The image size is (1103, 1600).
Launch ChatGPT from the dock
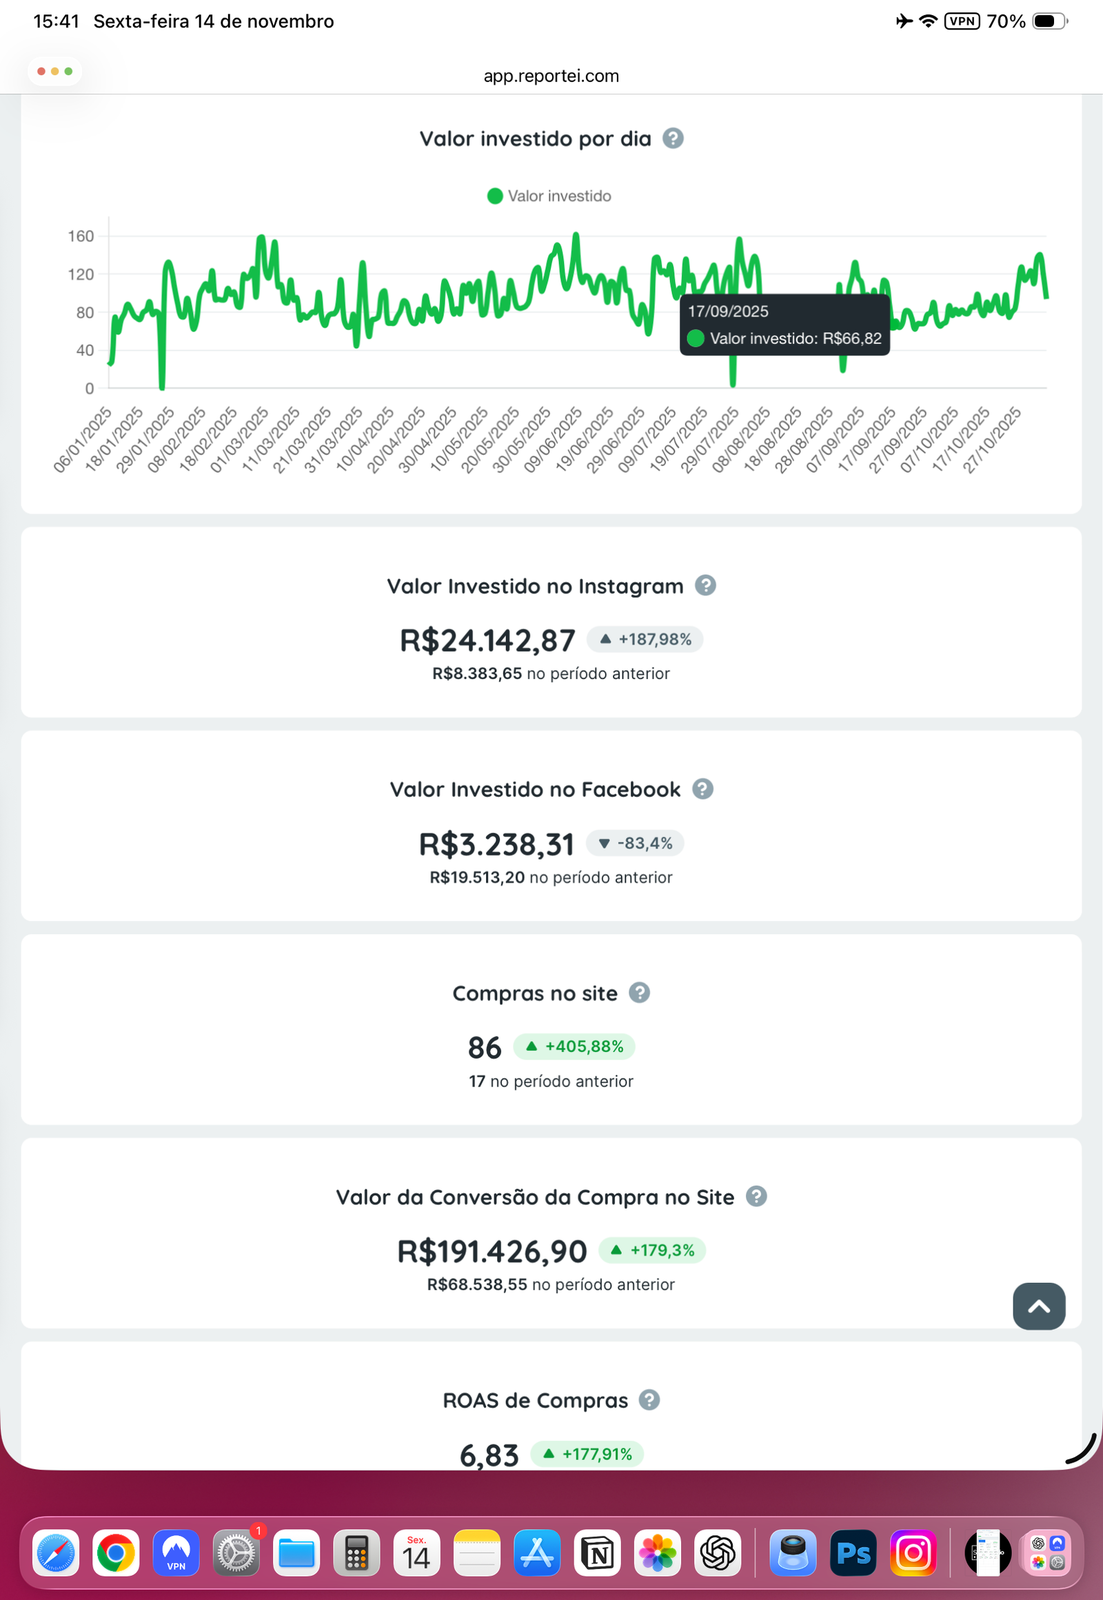click(x=718, y=1553)
